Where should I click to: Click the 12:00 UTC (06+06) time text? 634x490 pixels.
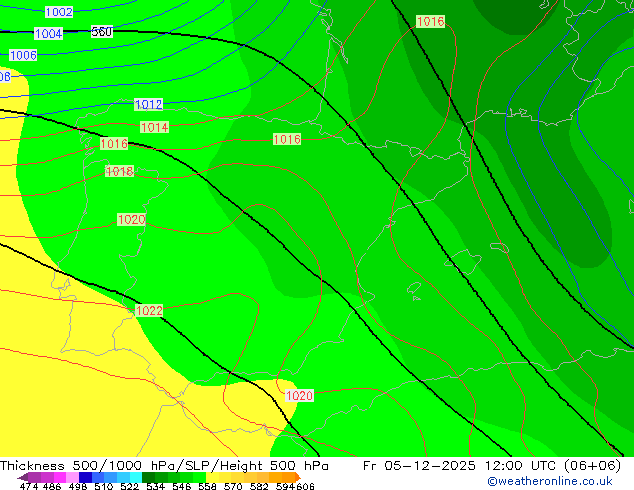click(553, 466)
